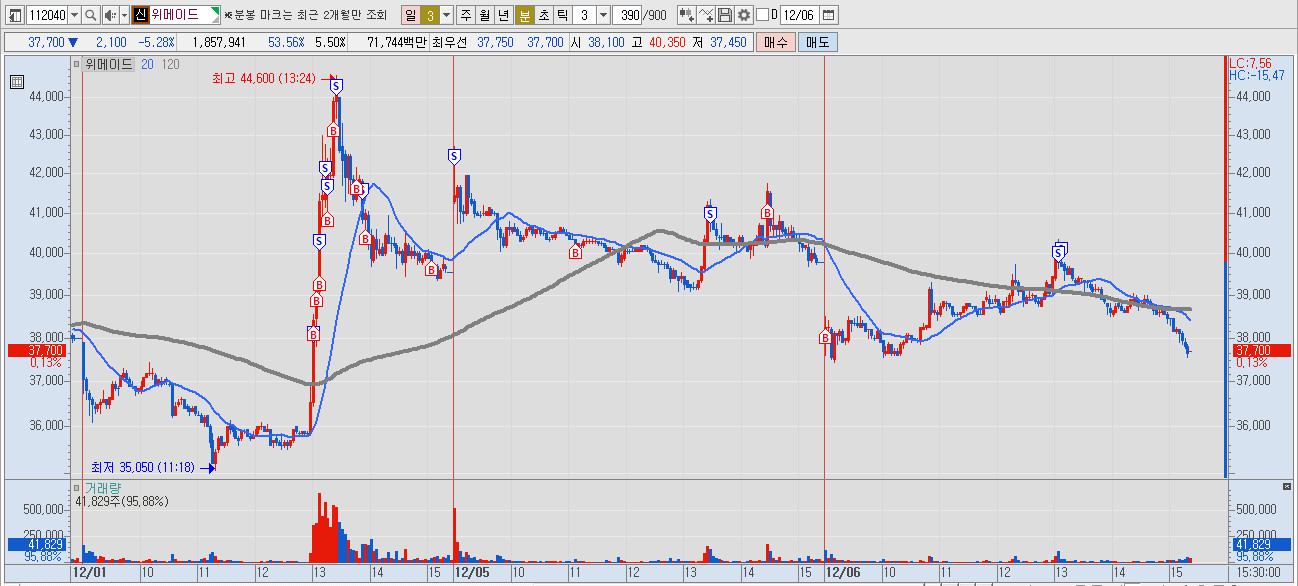Click the 12/01 date marker on time axis
The height and width of the screenshot is (586, 1298).
tap(89, 573)
